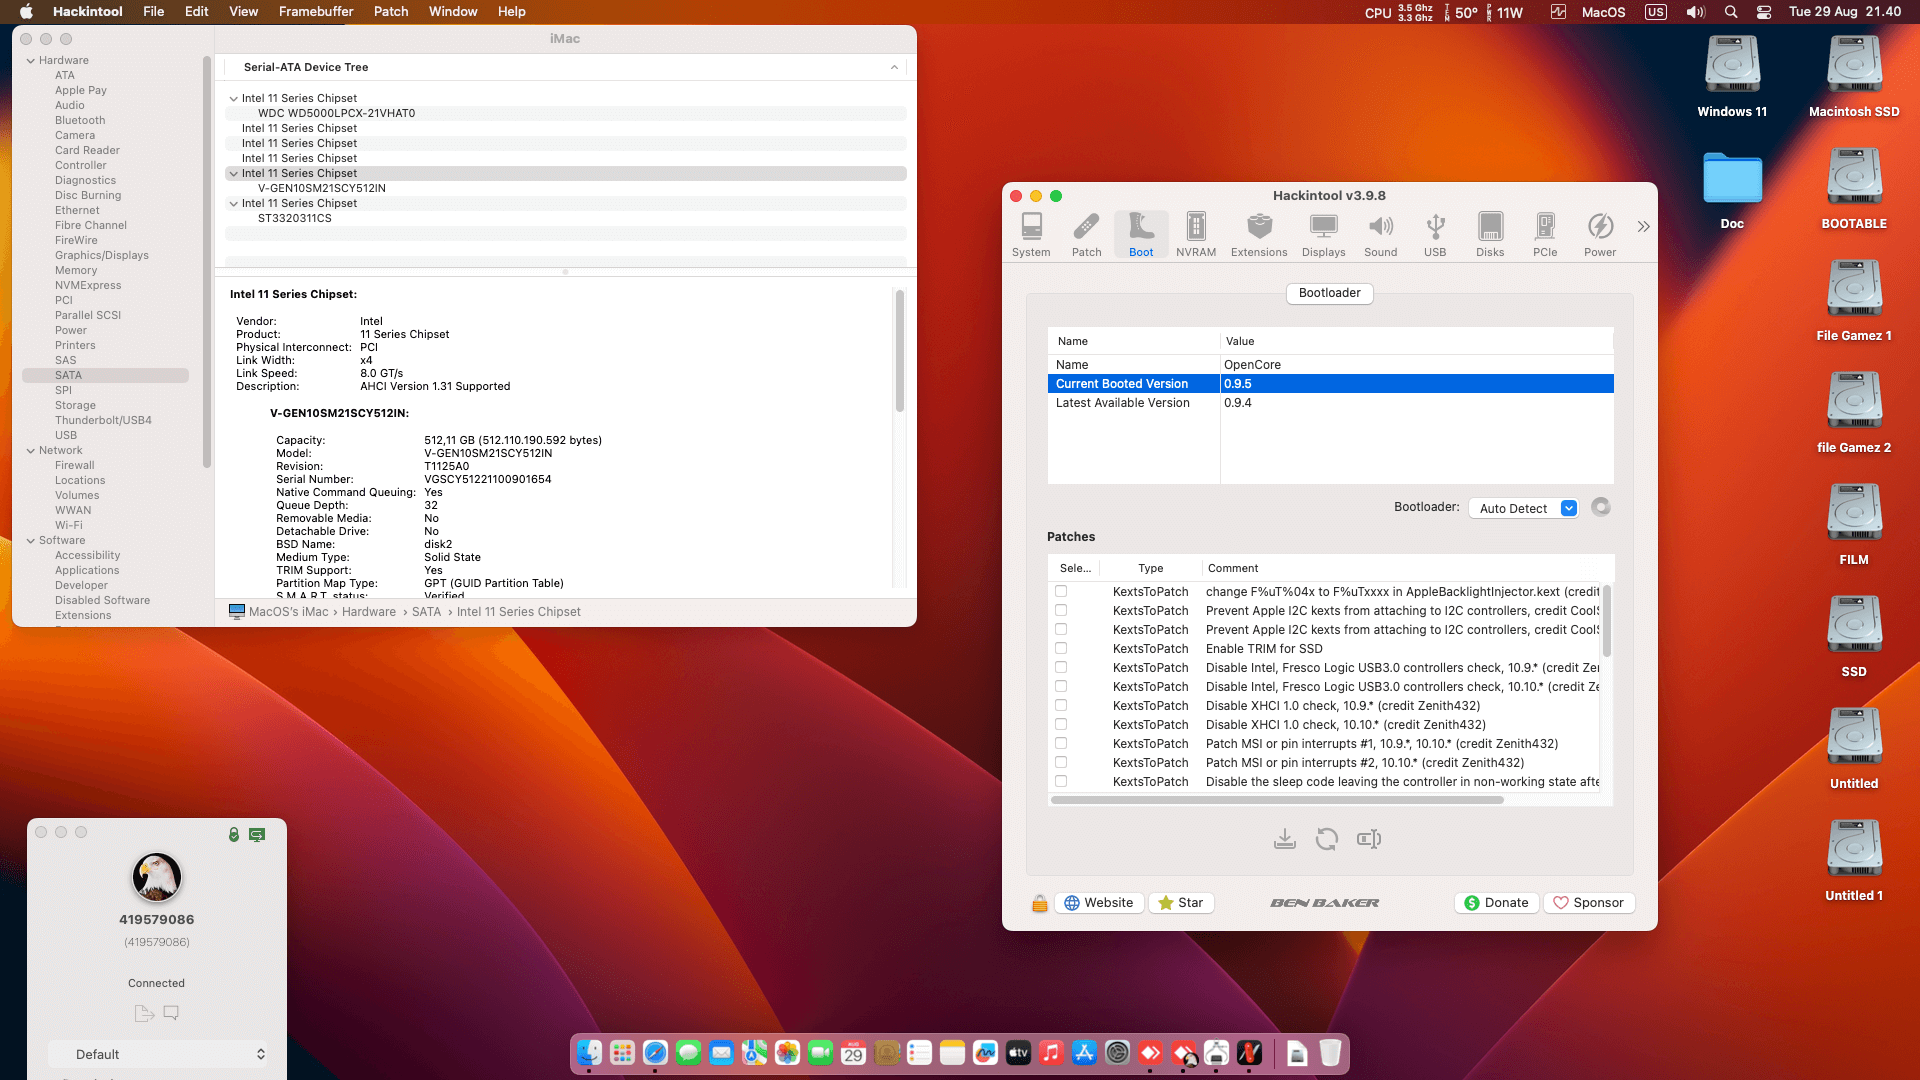The width and height of the screenshot is (1920, 1080).
Task: Click the Donate button
Action: click(1496, 902)
